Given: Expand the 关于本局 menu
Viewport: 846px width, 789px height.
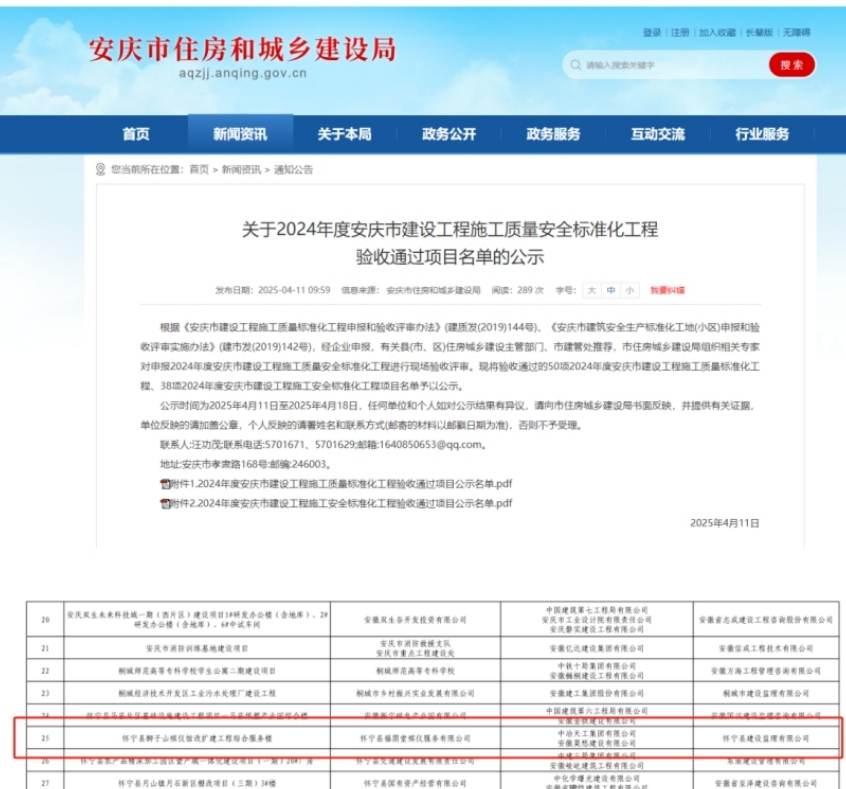Looking at the screenshot, I should pos(344,134).
